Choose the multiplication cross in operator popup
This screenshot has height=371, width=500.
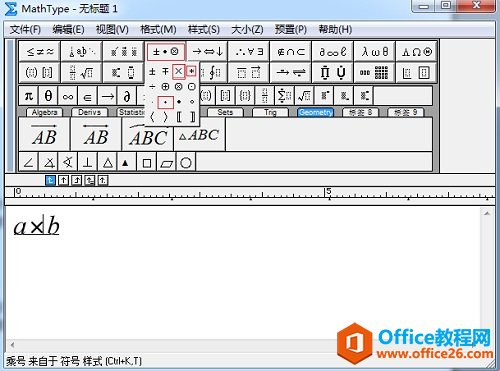pyautogui.click(x=178, y=71)
